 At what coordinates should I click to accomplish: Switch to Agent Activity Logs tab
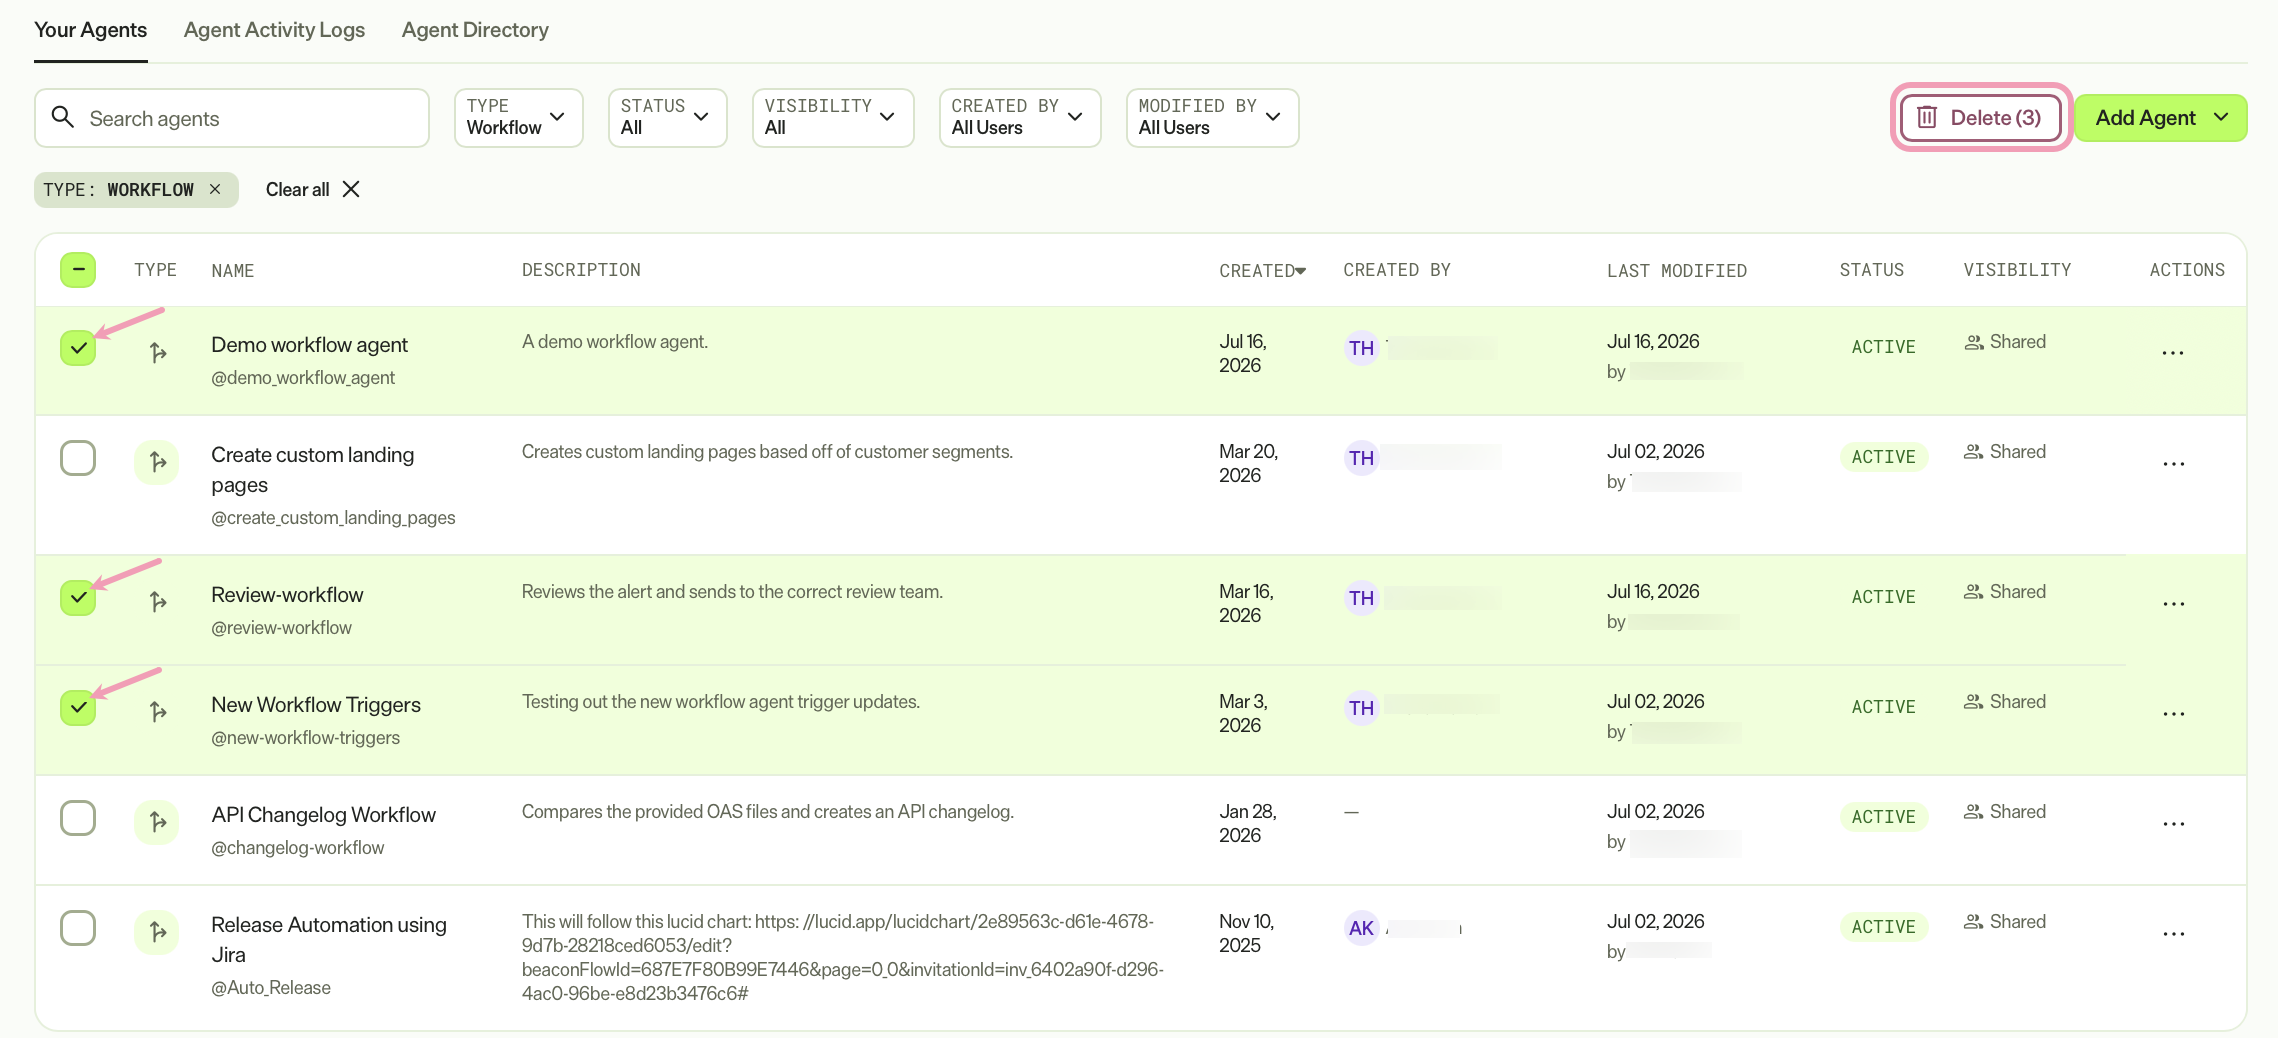(x=274, y=30)
